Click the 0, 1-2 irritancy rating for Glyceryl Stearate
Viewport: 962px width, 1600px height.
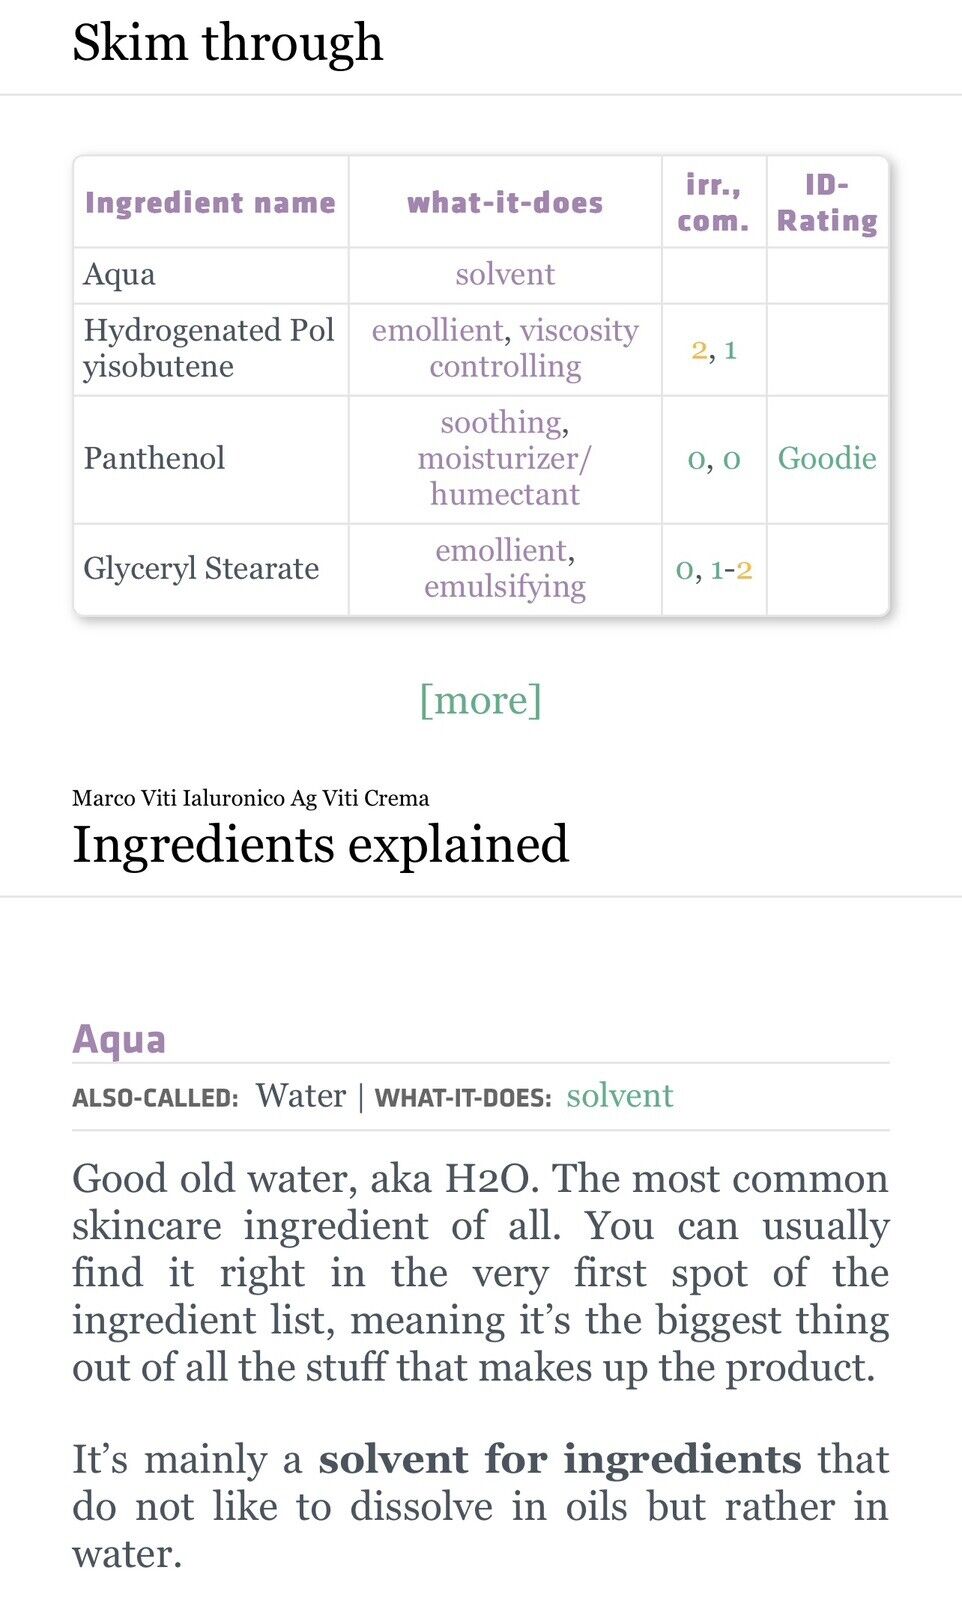click(x=714, y=570)
